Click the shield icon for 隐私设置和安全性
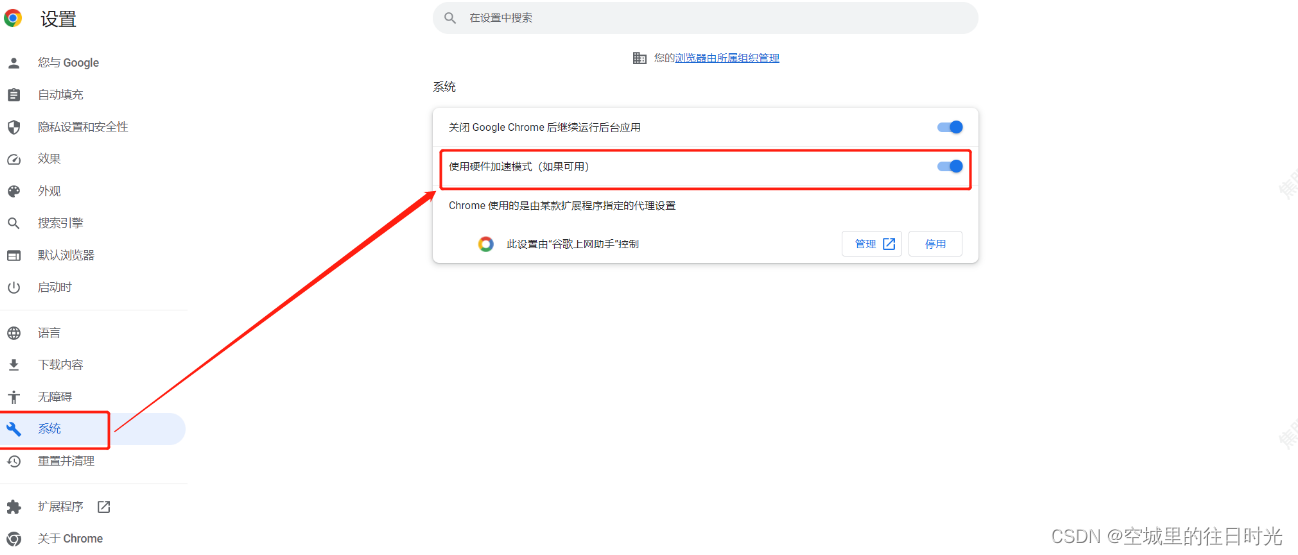 pos(14,127)
